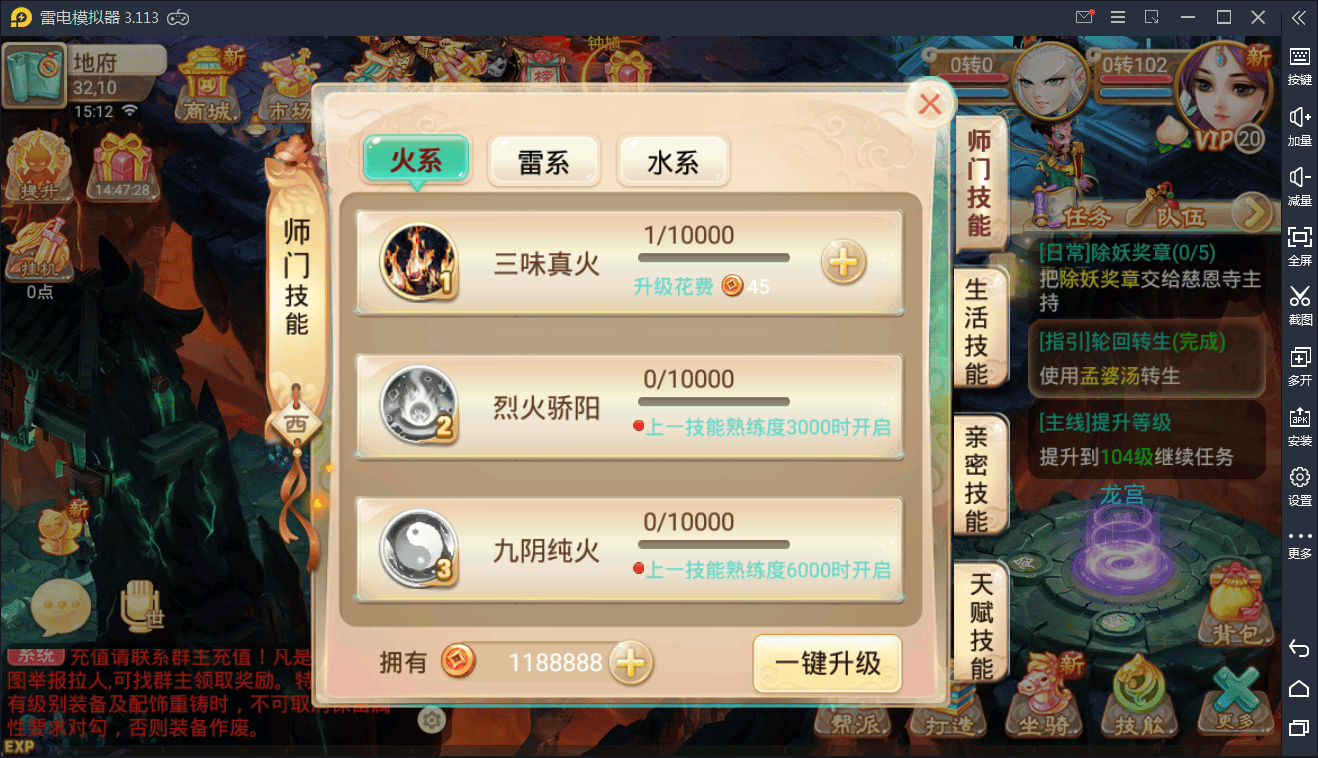Viewport: 1318px width, 758px height.
Task: Collapse the quest panel arrow button
Action: [1249, 212]
